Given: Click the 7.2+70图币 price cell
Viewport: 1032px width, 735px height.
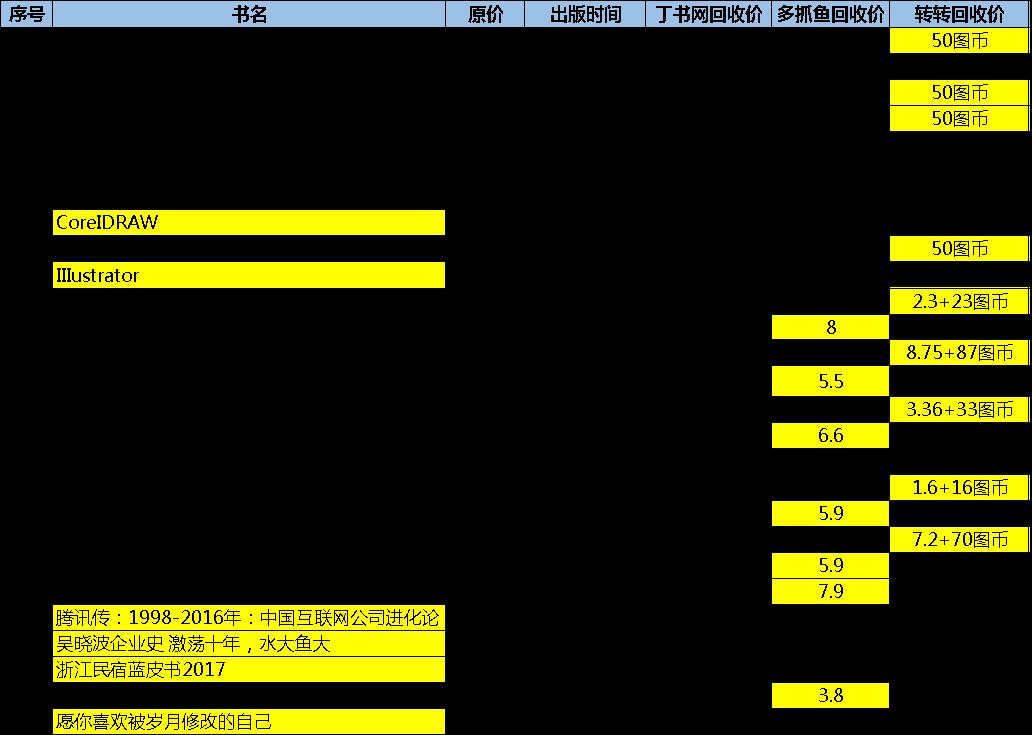Looking at the screenshot, I should pos(959,540).
